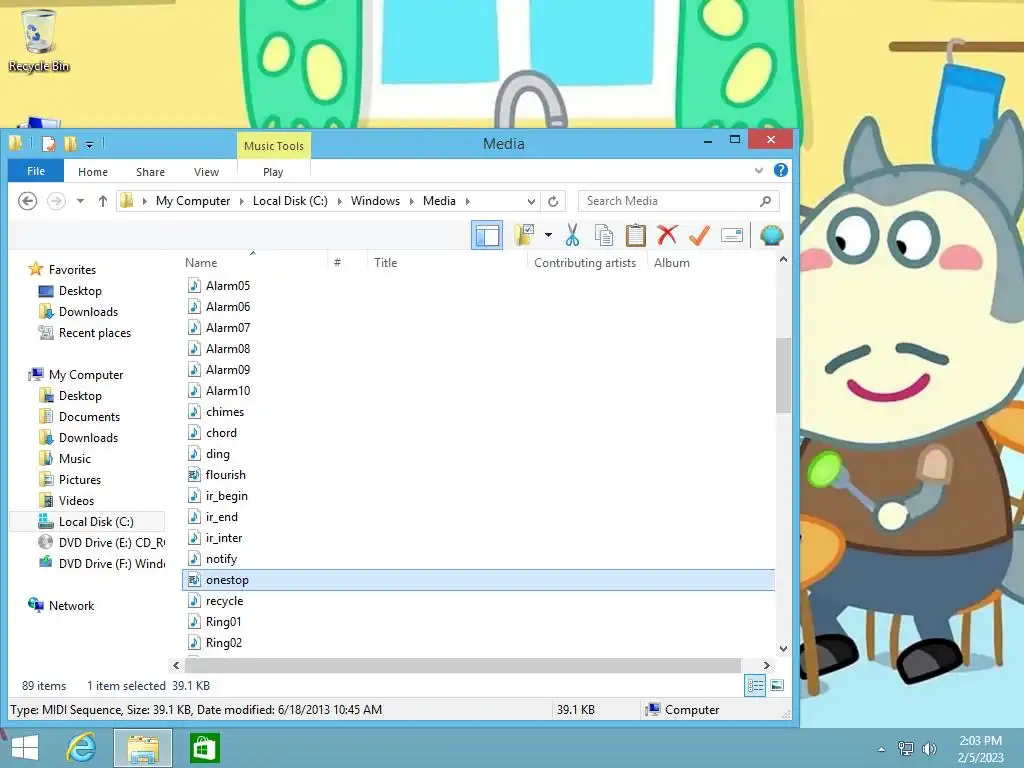Click the Email envelope toolbar icon
The image size is (1024, 768).
[732, 235]
